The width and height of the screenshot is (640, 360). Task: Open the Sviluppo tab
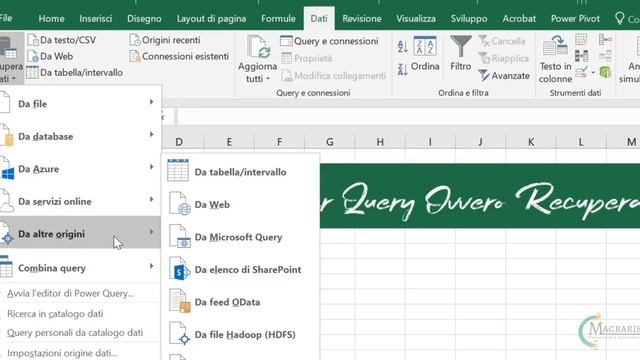[x=469, y=19]
